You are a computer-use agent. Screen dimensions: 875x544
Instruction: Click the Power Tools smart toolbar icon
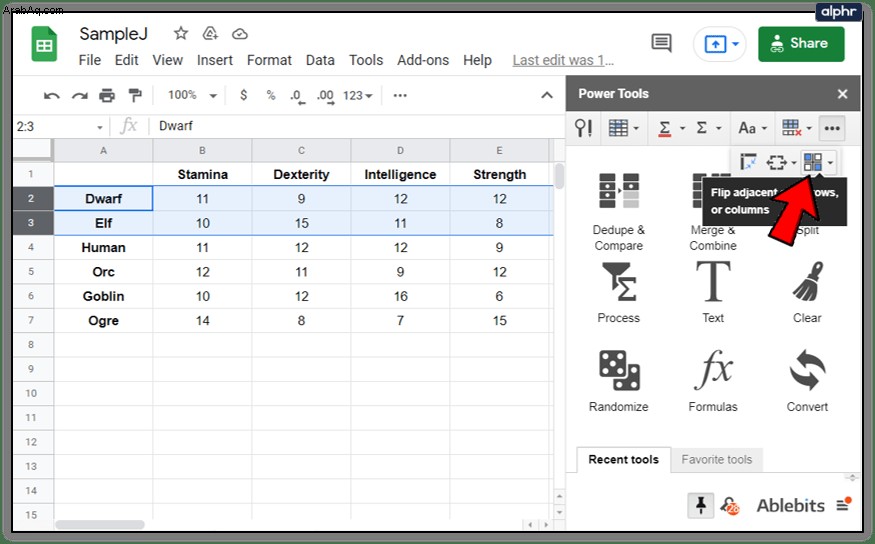tap(583, 128)
